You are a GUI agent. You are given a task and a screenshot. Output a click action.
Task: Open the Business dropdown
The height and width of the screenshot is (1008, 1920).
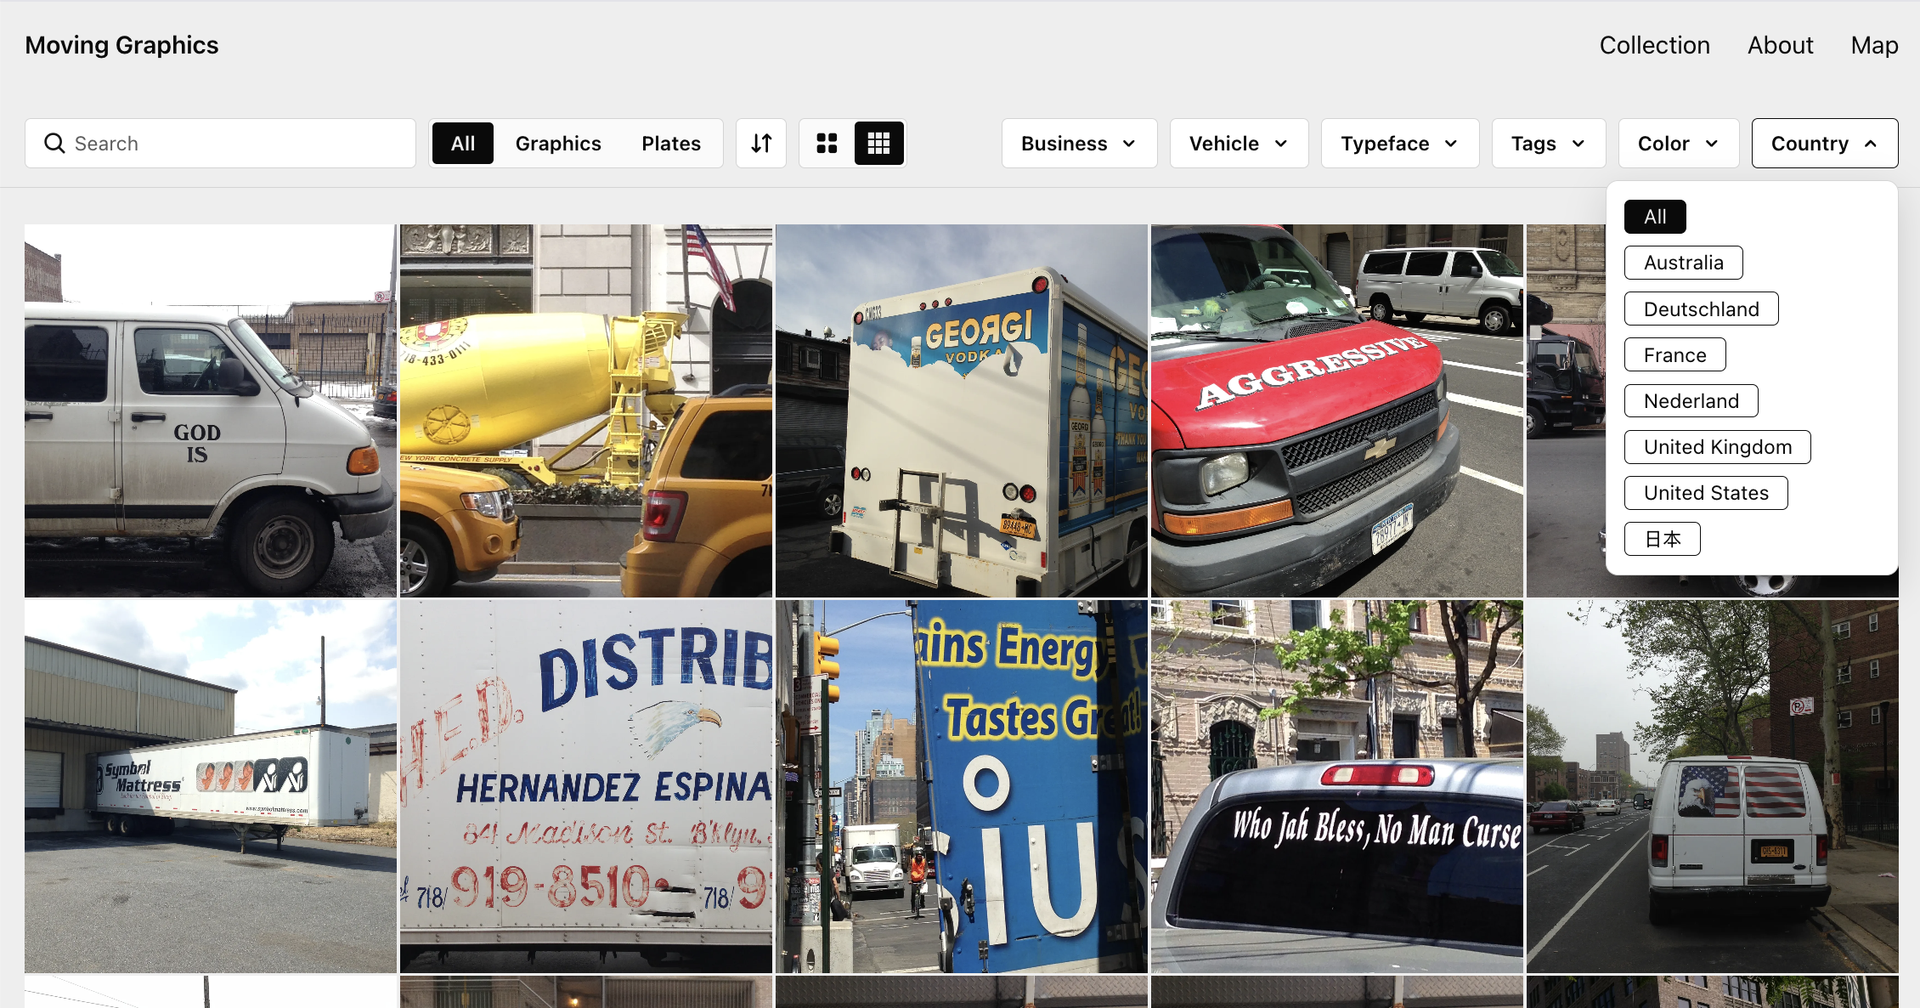1079,143
